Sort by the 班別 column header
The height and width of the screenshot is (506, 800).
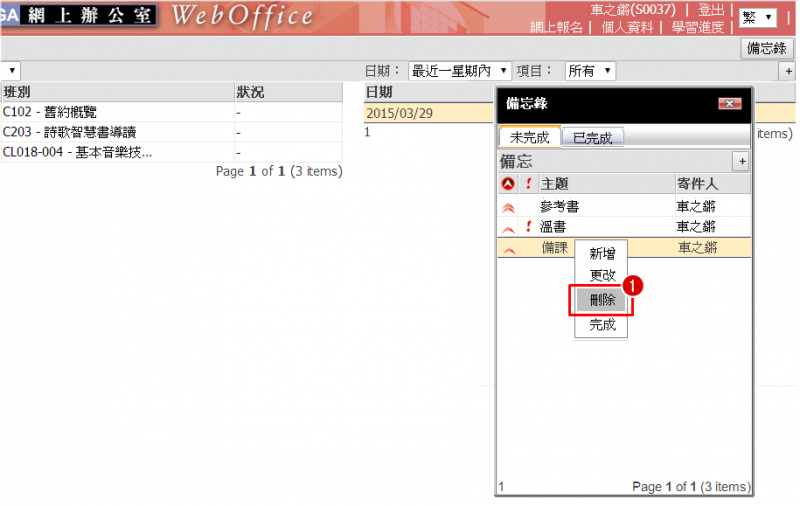click(117, 92)
